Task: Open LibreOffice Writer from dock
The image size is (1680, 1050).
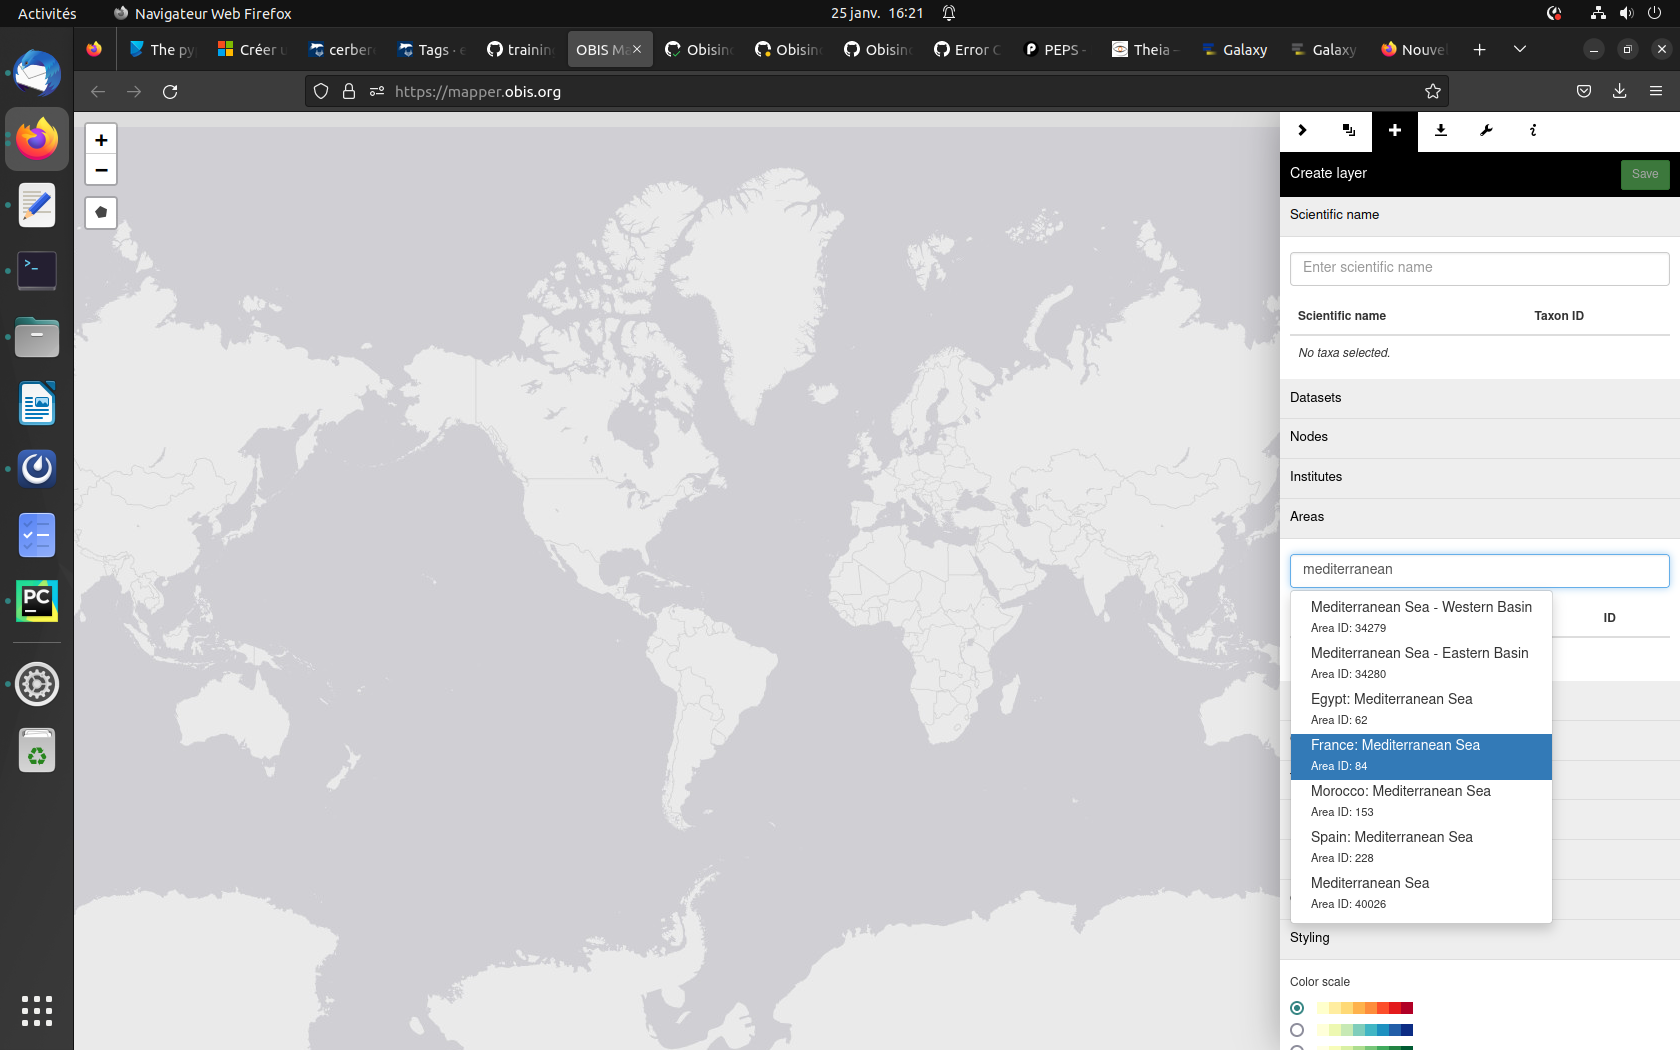Action: 37,404
